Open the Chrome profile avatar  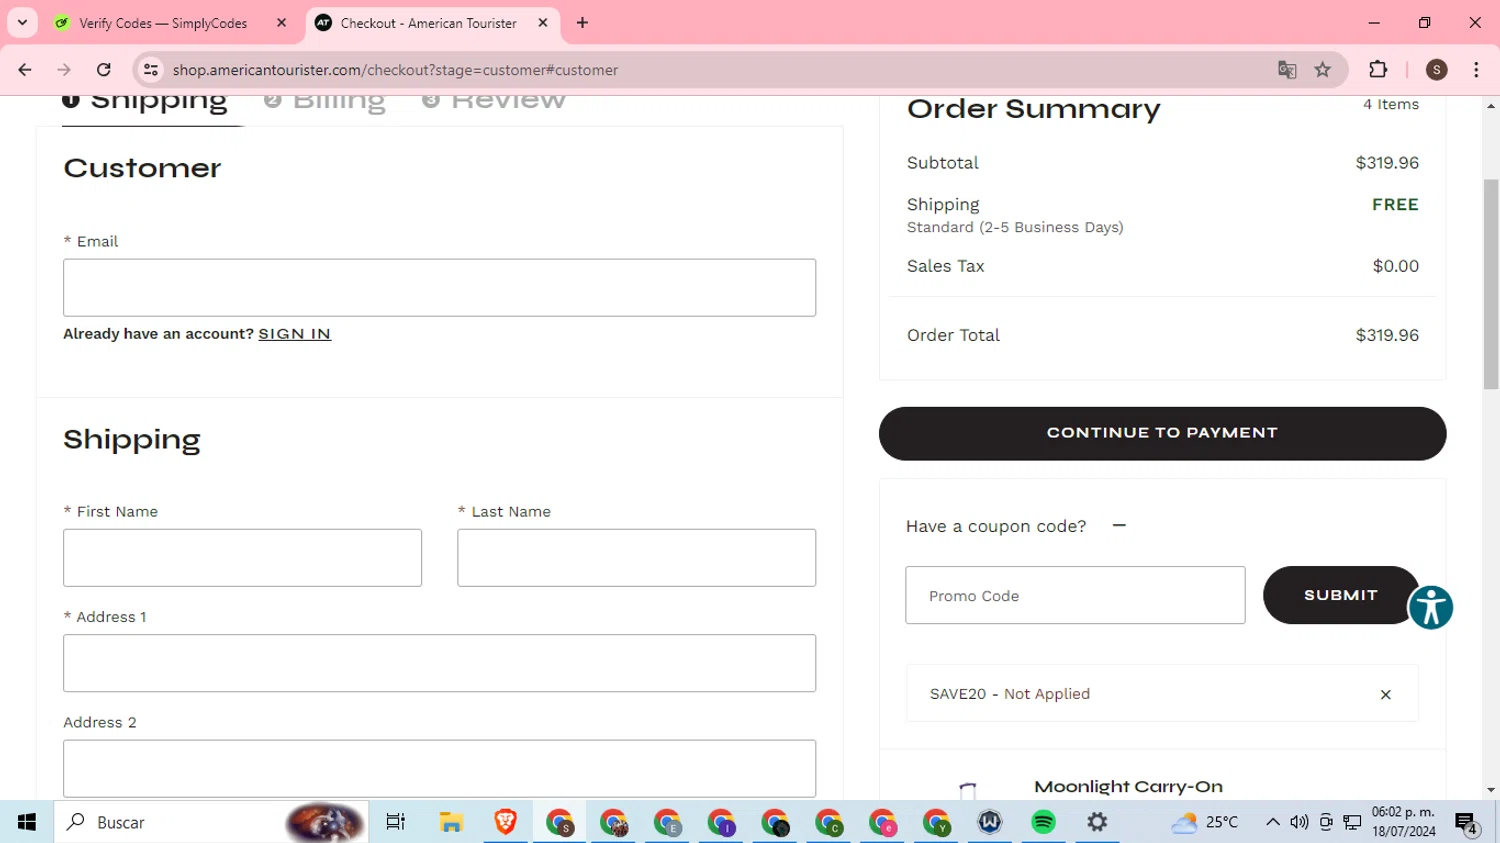(x=1437, y=70)
